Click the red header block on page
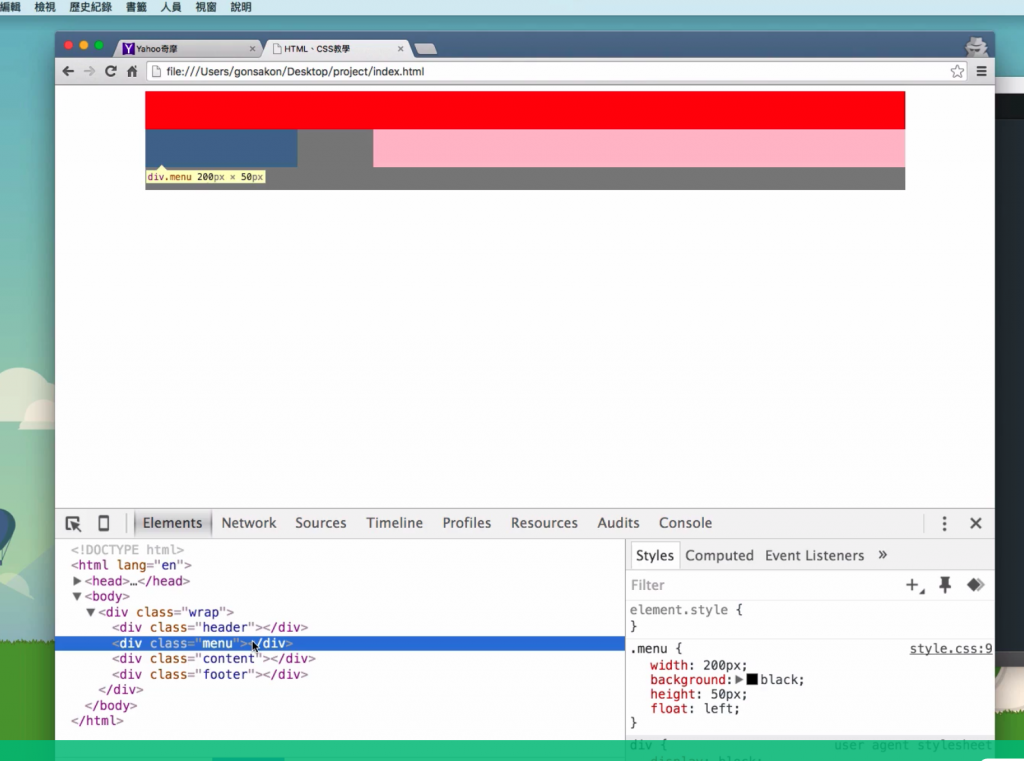Viewport: 1024px width, 761px height. [x=525, y=110]
